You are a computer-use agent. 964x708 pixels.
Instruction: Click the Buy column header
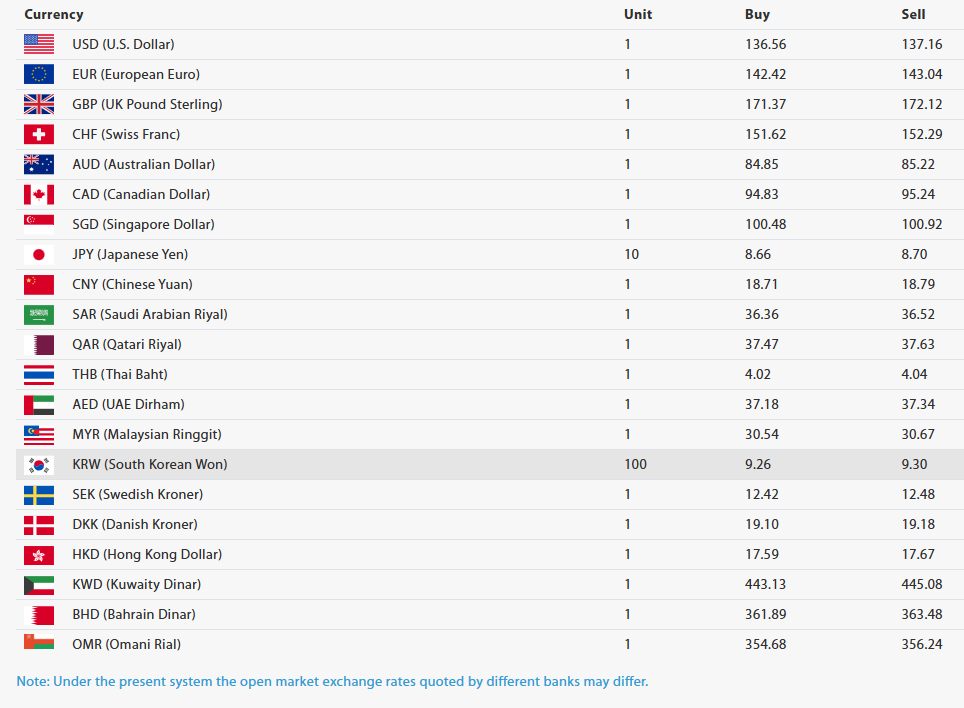click(757, 15)
